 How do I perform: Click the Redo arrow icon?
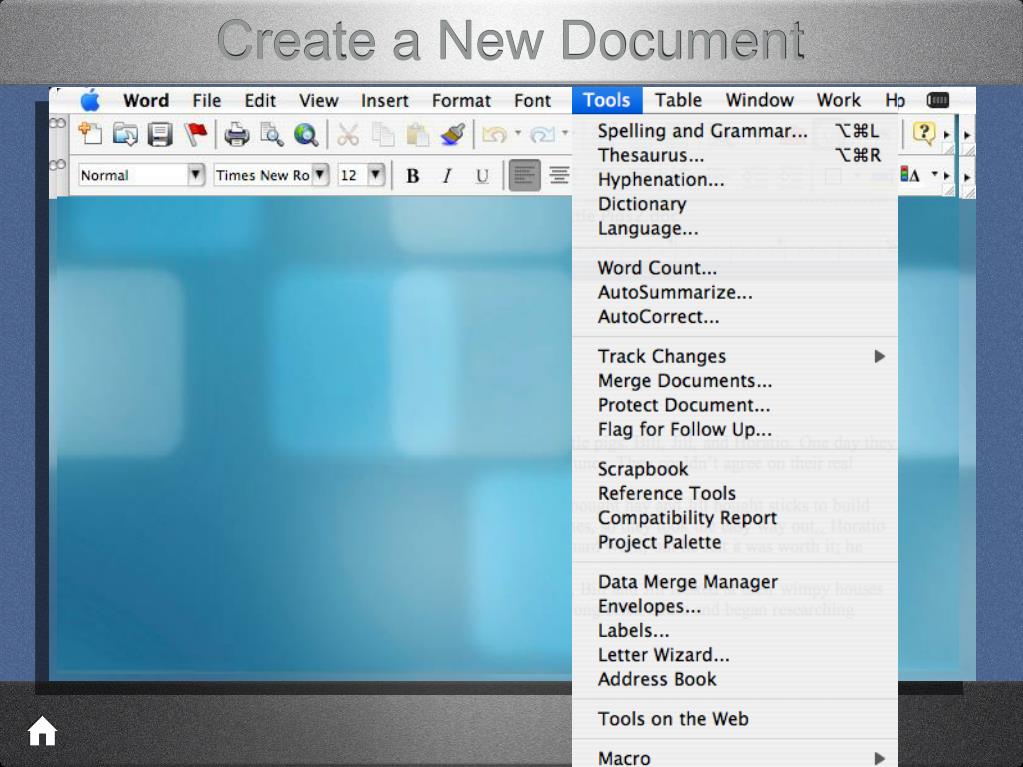pyautogui.click(x=542, y=134)
